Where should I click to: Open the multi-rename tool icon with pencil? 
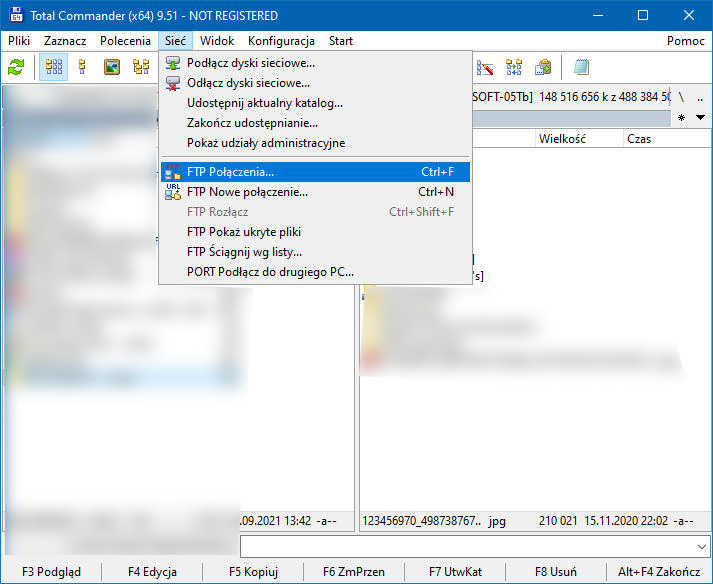coord(486,68)
